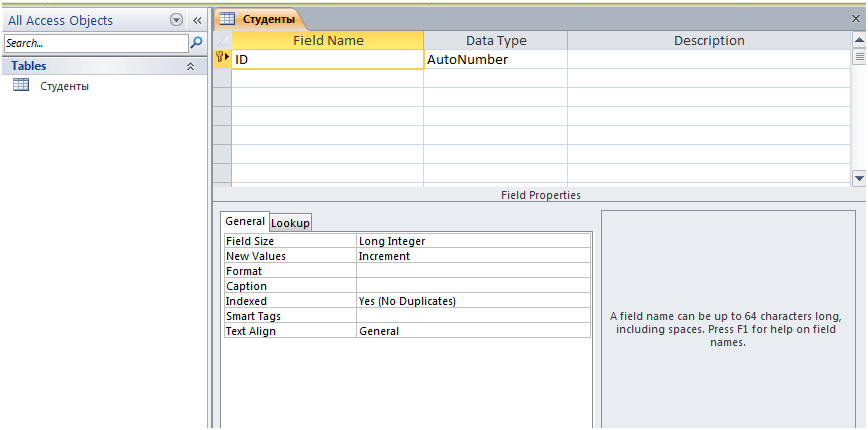This screenshot has width=868, height=430.
Task: Click the Caption property value box
Action: (x=473, y=286)
